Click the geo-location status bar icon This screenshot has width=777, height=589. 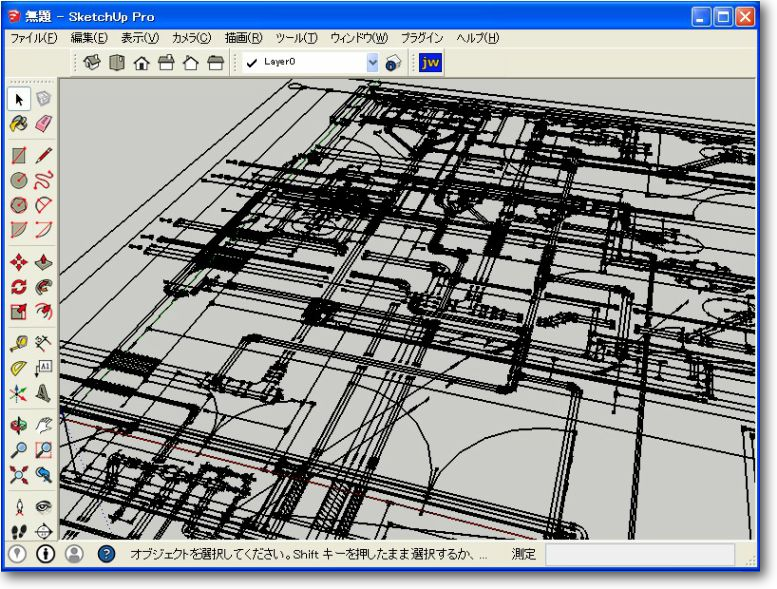(x=18, y=553)
